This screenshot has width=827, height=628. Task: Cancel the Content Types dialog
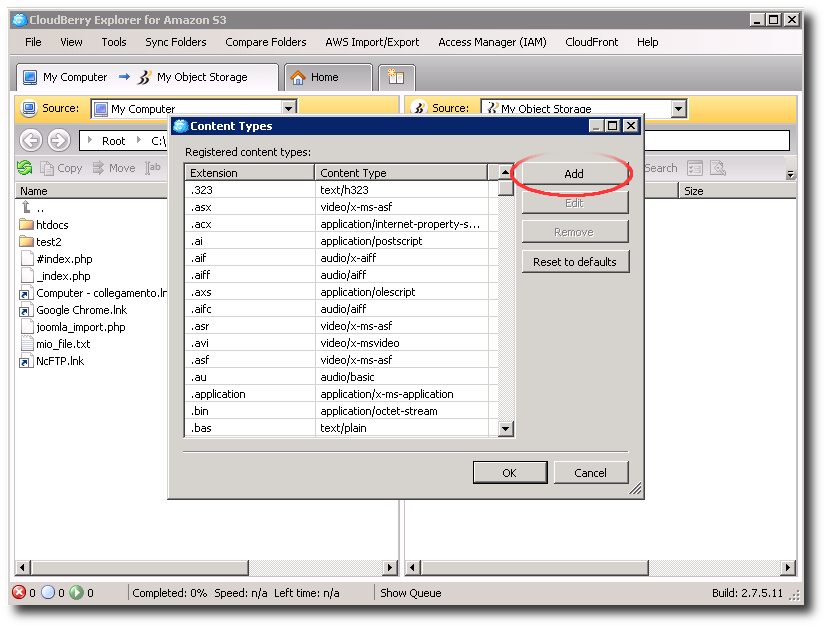click(x=591, y=472)
